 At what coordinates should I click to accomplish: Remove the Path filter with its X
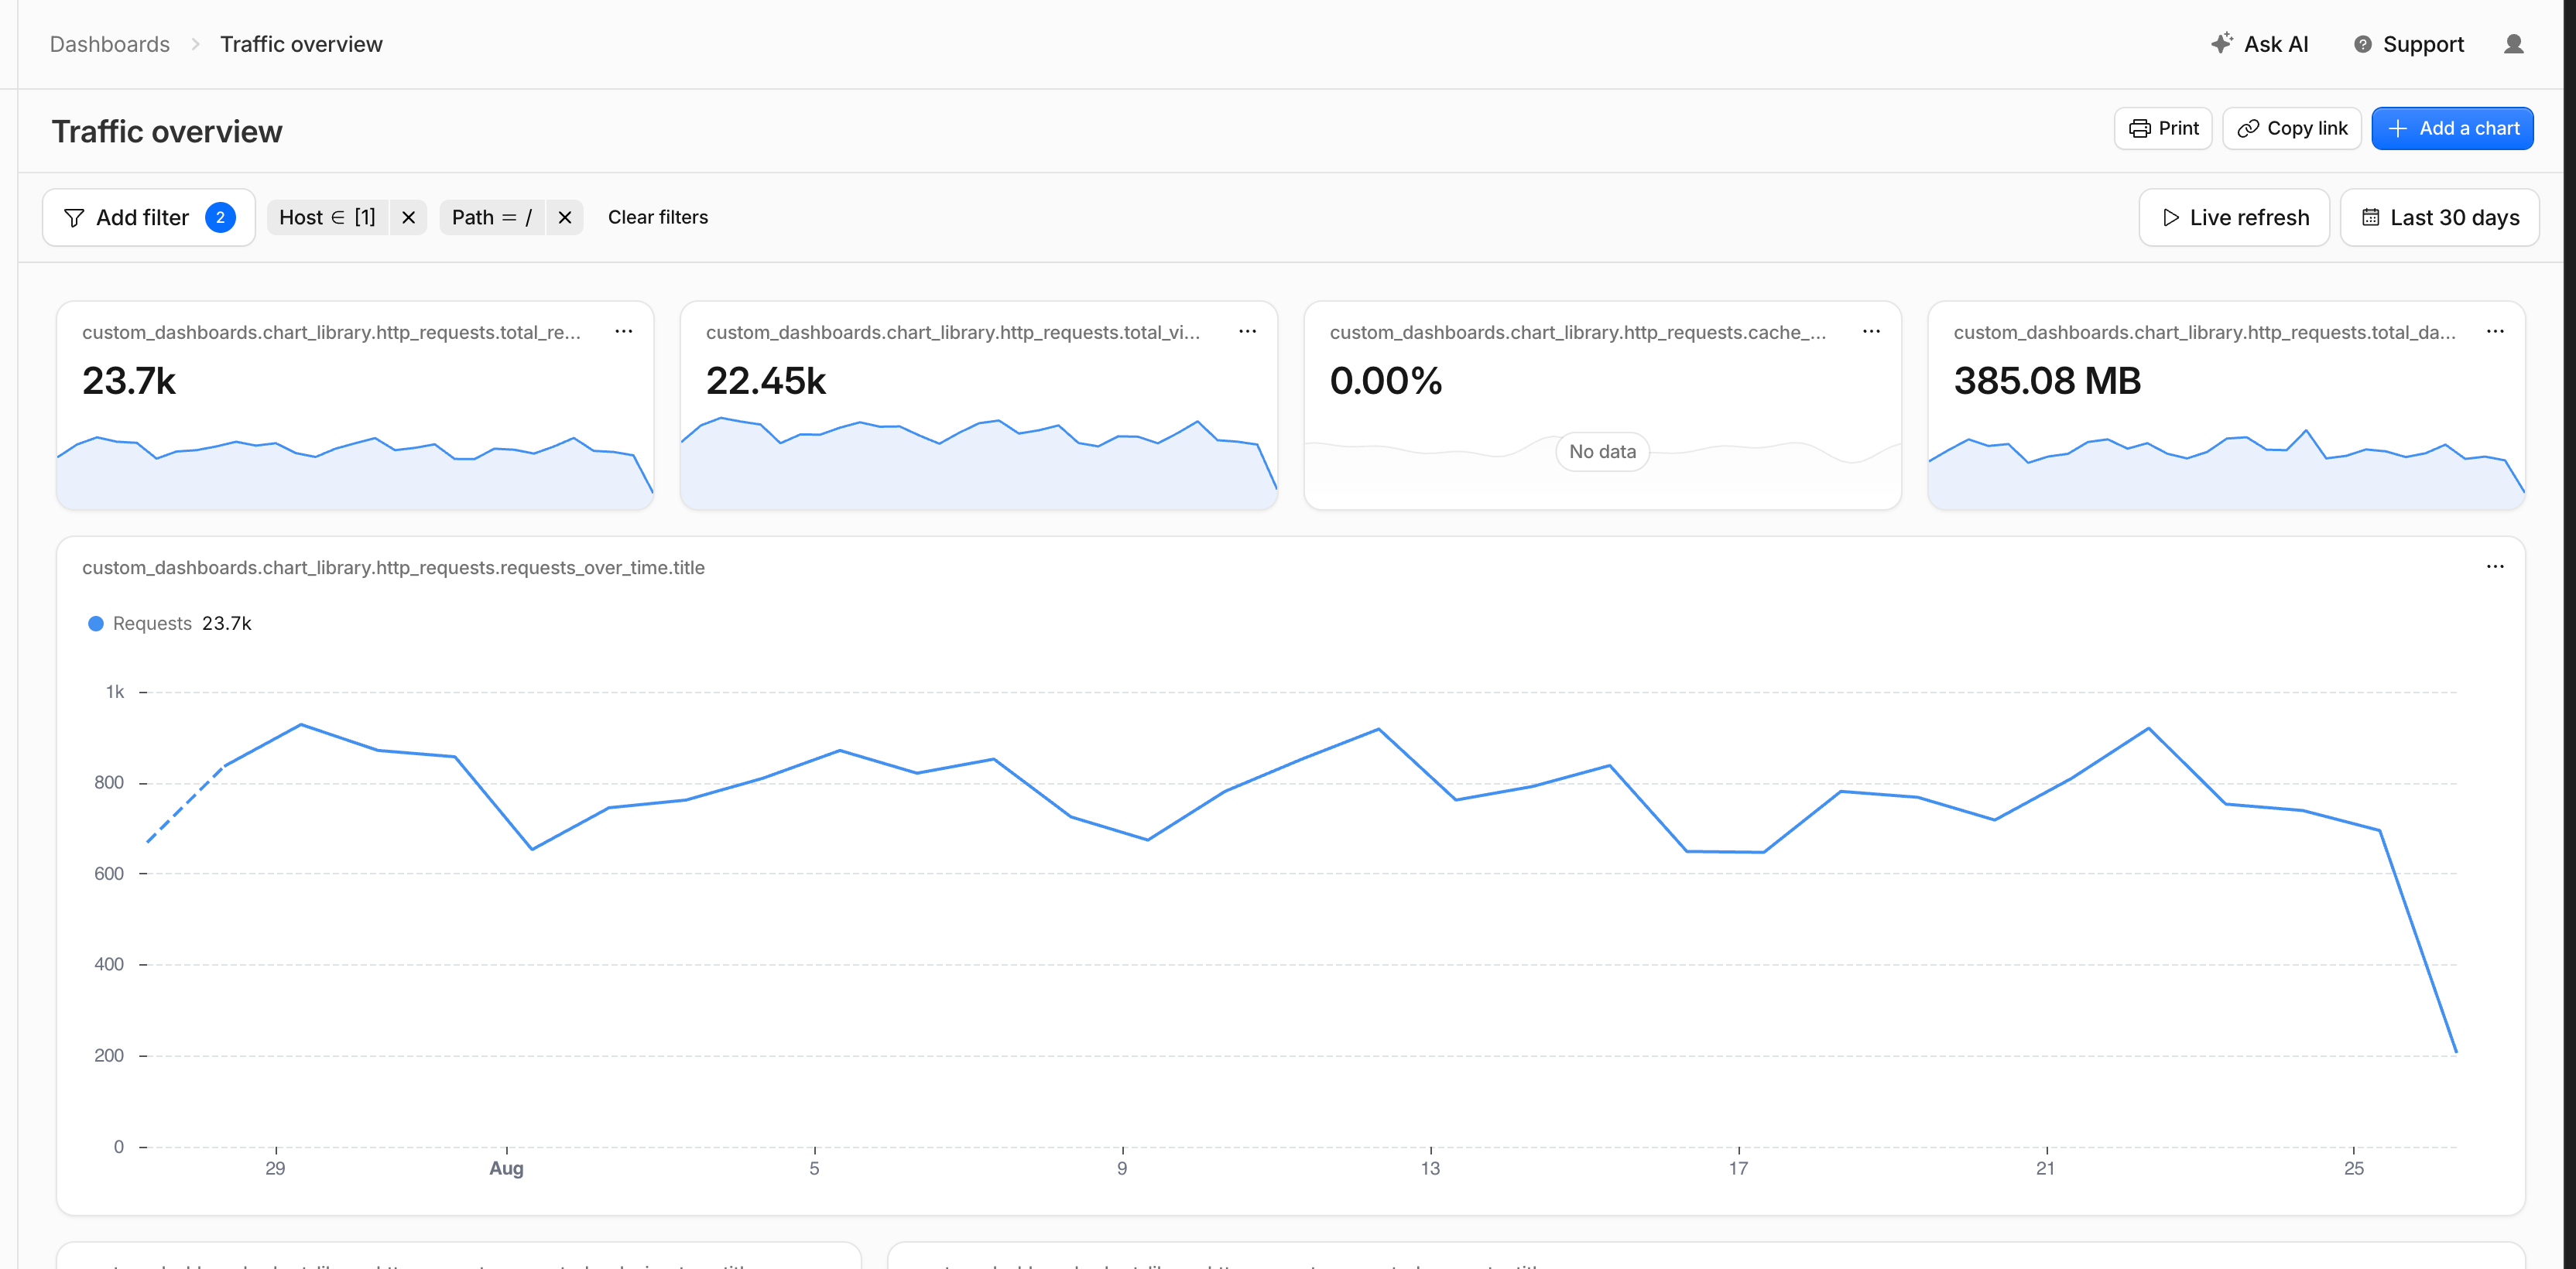(x=564, y=217)
